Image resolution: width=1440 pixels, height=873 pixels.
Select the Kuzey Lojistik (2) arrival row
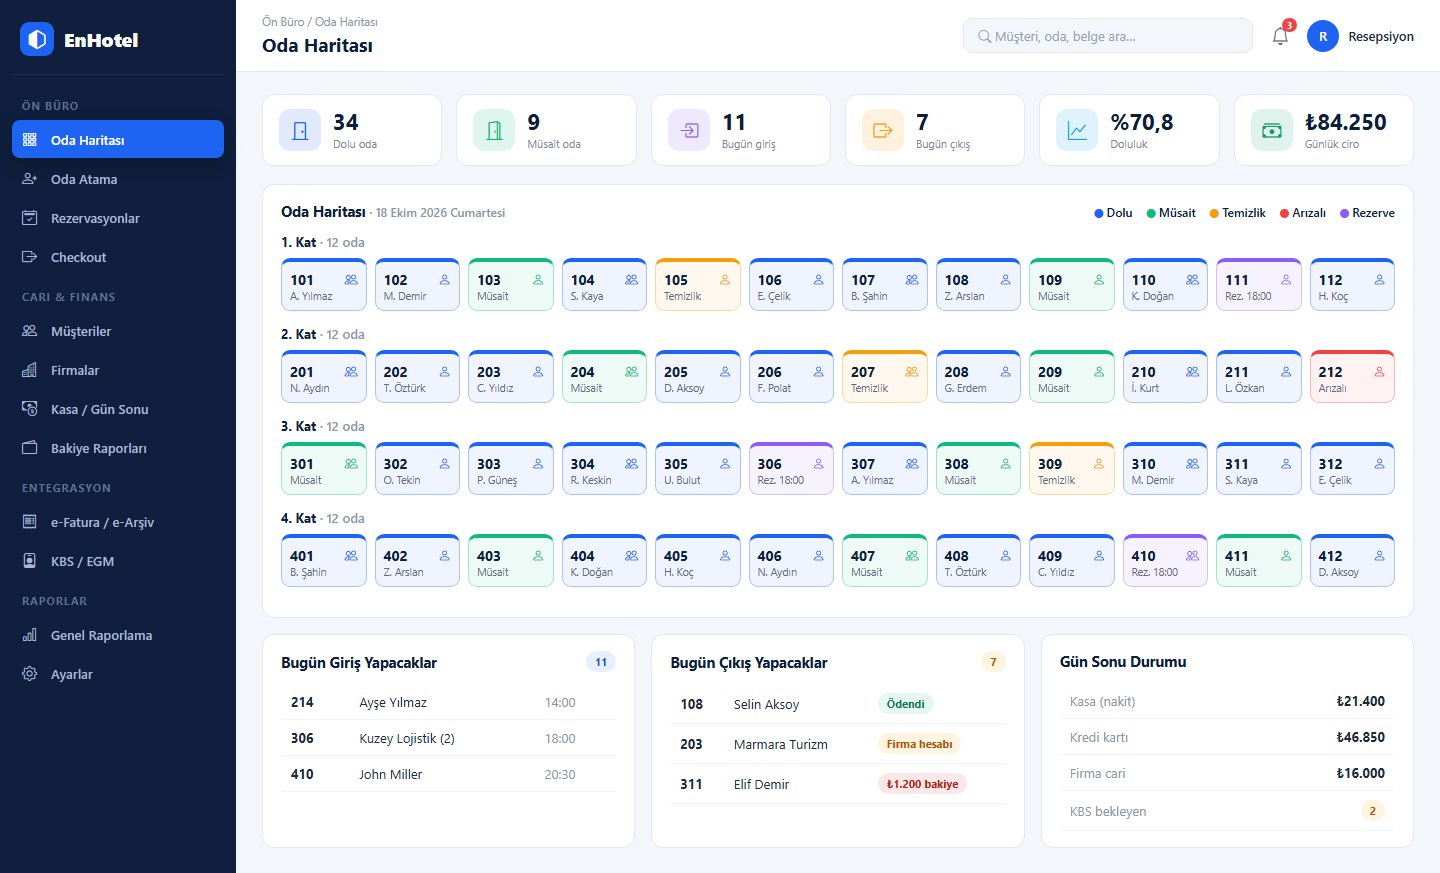(448, 738)
